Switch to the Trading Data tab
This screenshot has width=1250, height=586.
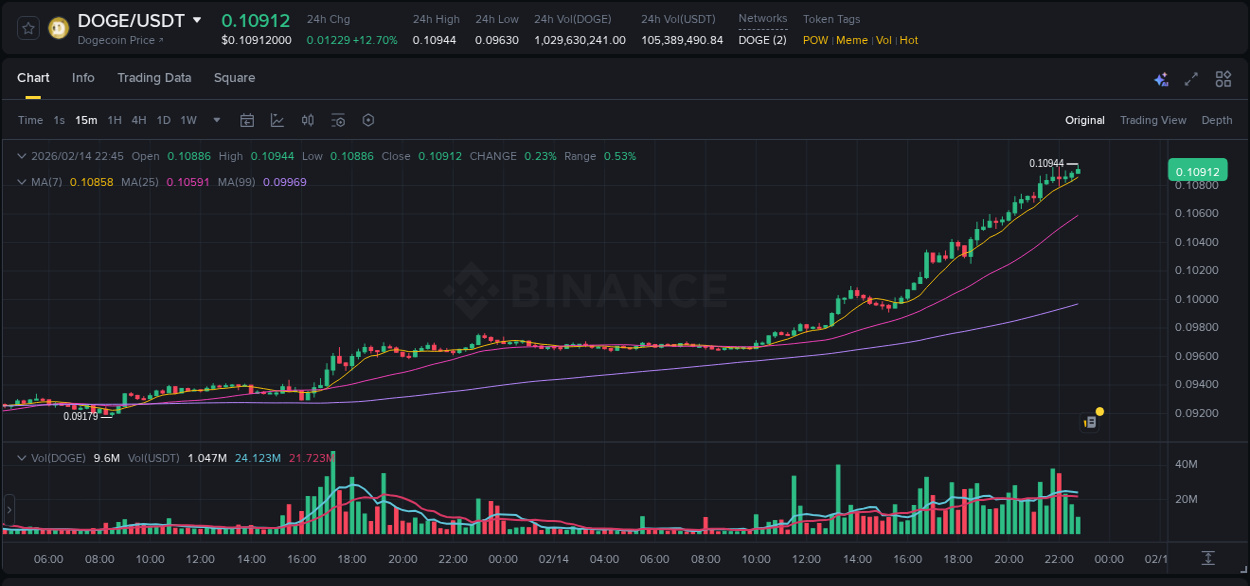pos(154,78)
